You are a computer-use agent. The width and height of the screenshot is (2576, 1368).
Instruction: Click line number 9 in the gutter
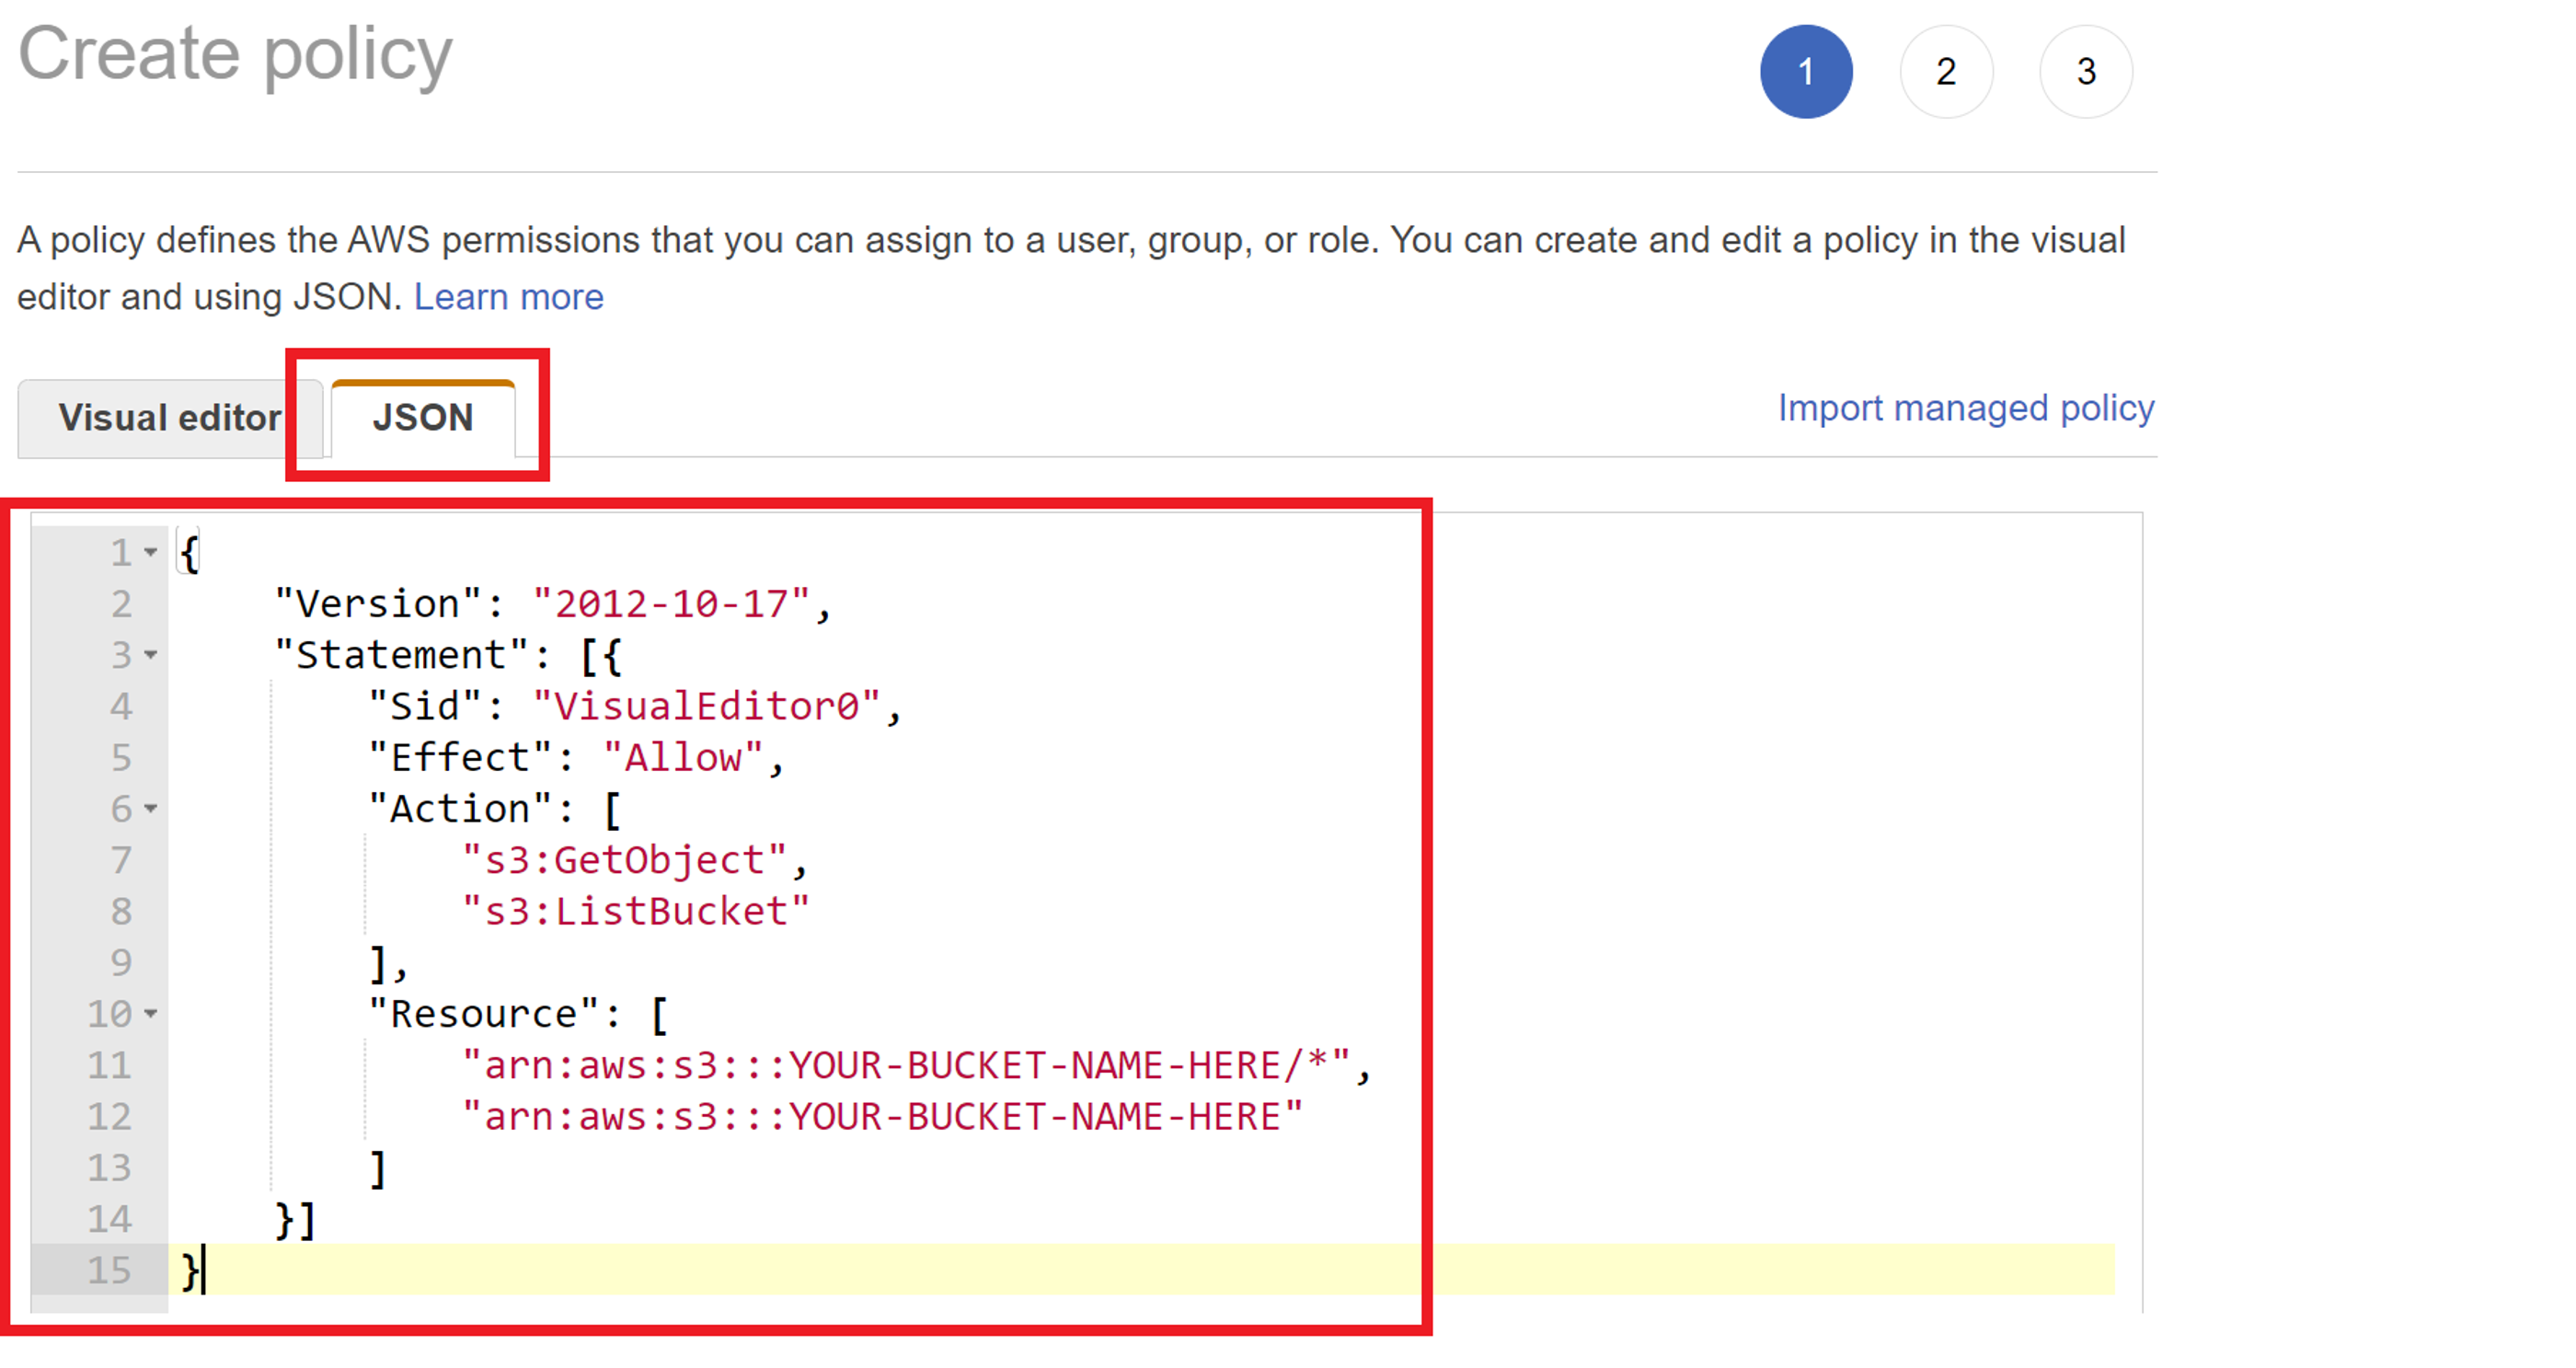121,963
